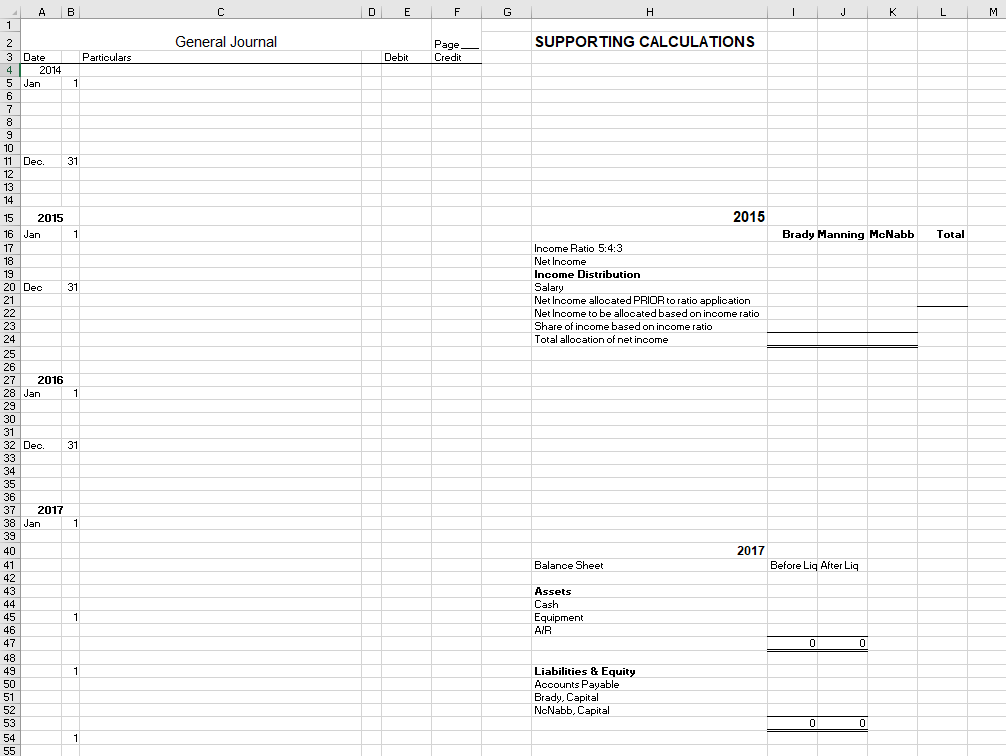Select the Equipment label cell
This screenshot has height=756, width=1006.
[649, 617]
